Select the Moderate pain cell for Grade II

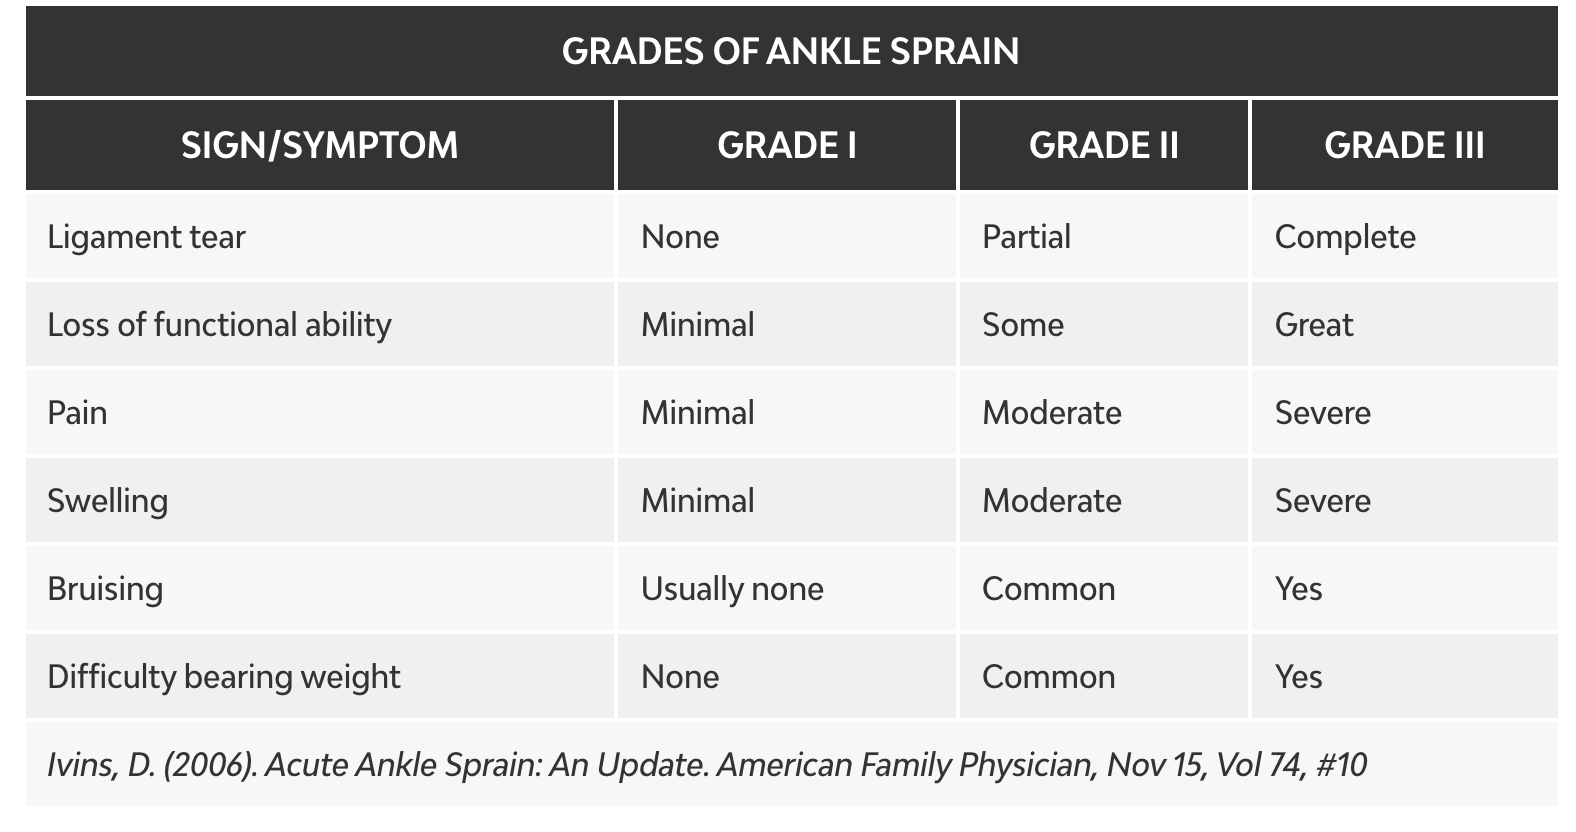pyautogui.click(x=1052, y=413)
